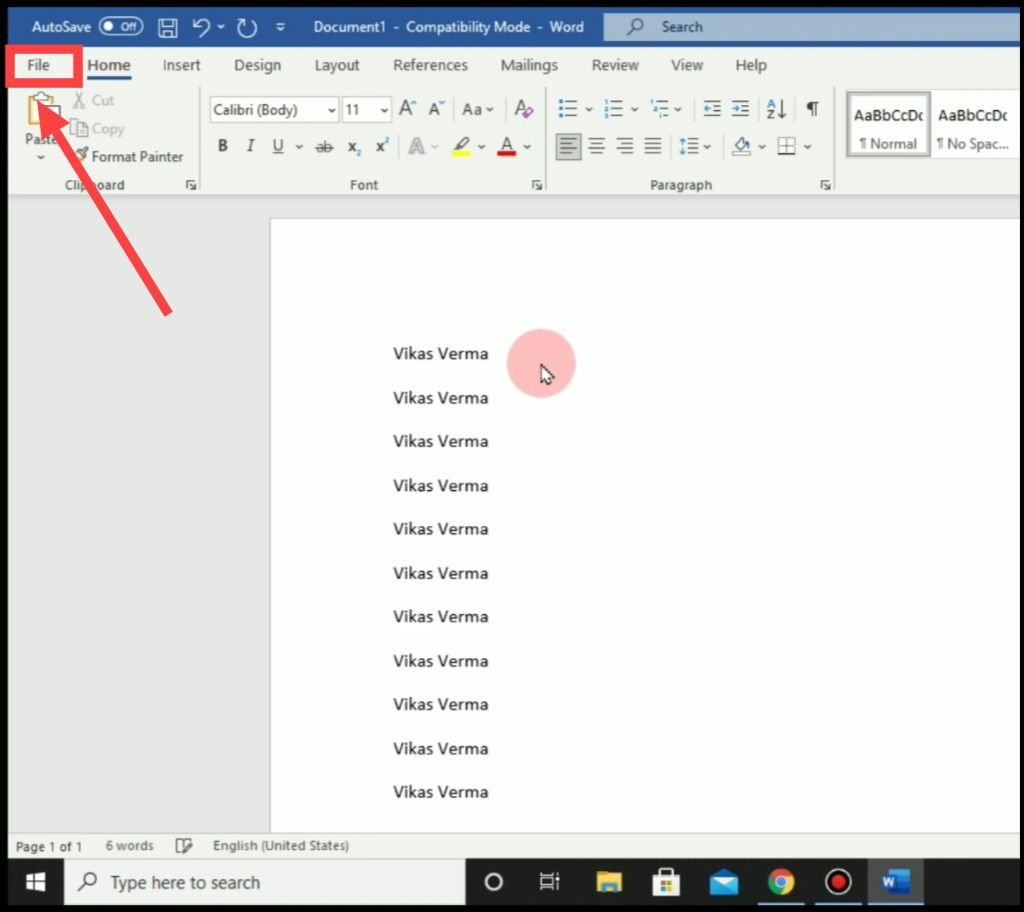This screenshot has width=1024, height=912.
Task: Click Increase Indent icon
Action: point(740,108)
